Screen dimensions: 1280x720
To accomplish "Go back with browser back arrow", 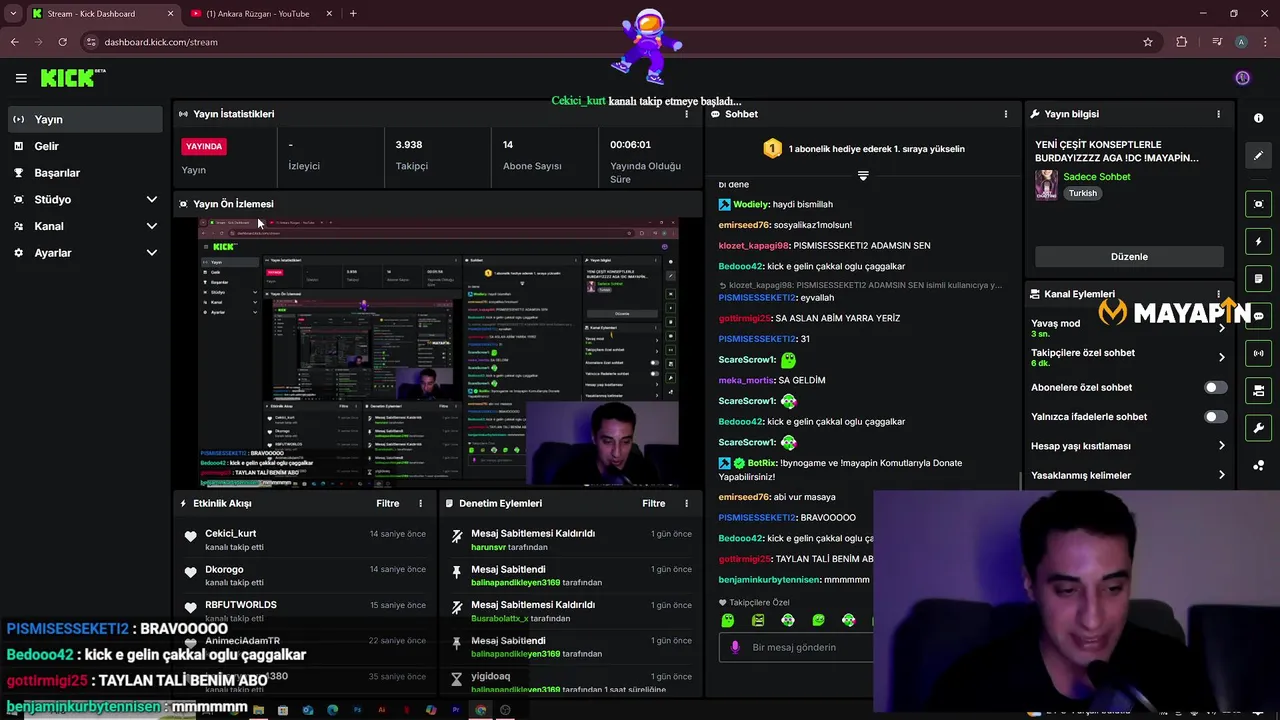I will click(x=14, y=42).
